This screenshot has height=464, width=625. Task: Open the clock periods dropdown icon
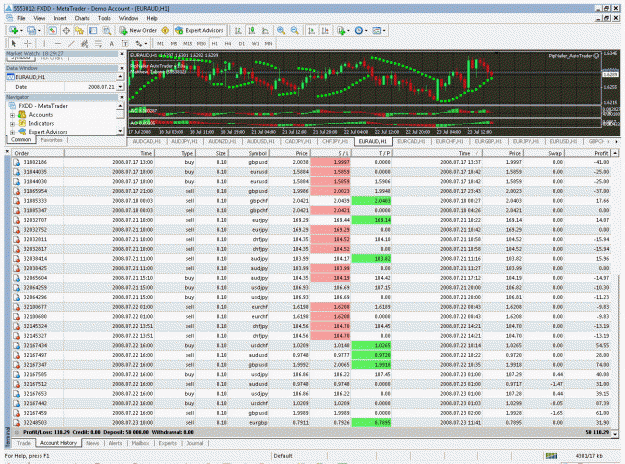[x=360, y=30]
